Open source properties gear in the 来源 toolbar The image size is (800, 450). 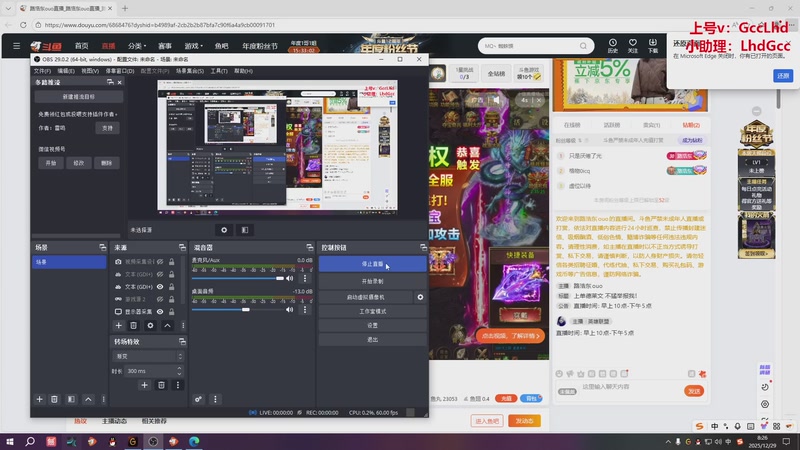coord(150,326)
